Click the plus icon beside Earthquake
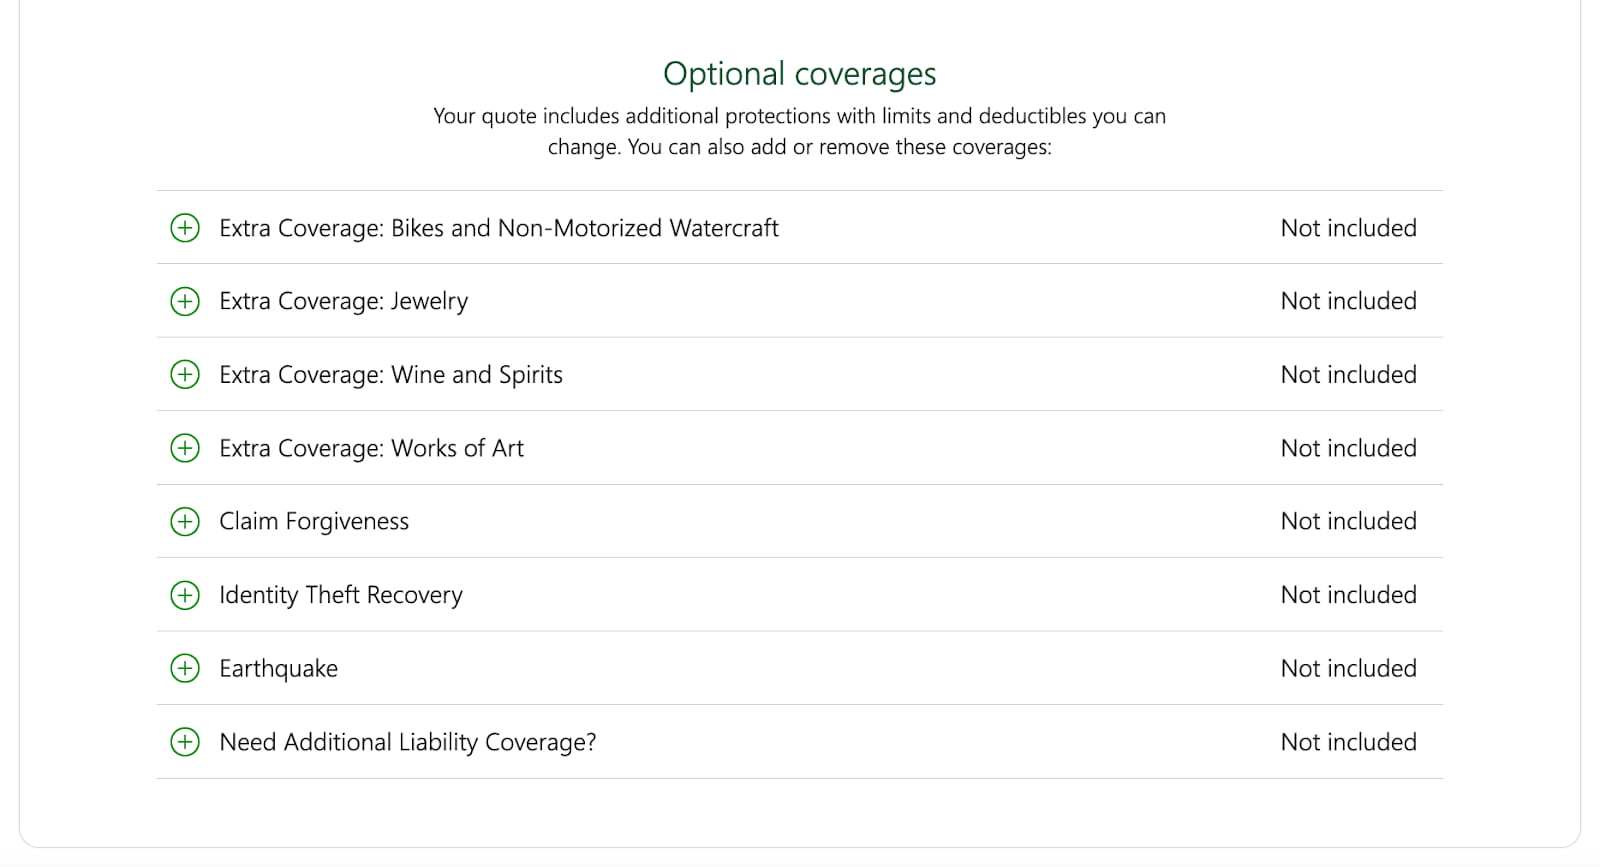The image size is (1600, 867). click(x=185, y=668)
